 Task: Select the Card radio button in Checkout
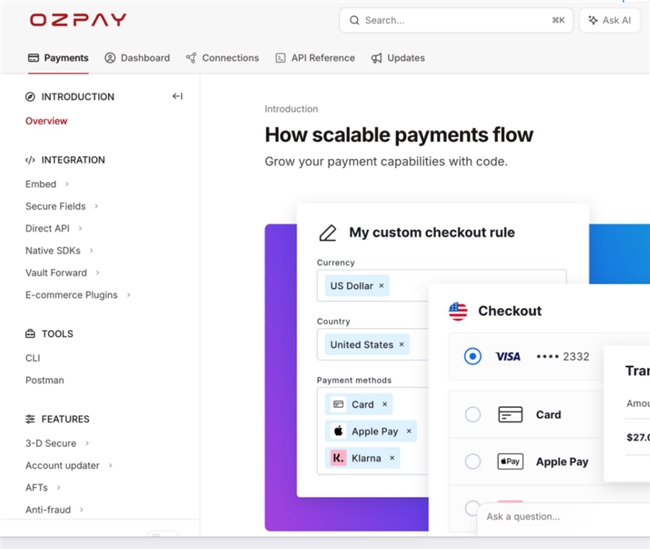tap(473, 415)
